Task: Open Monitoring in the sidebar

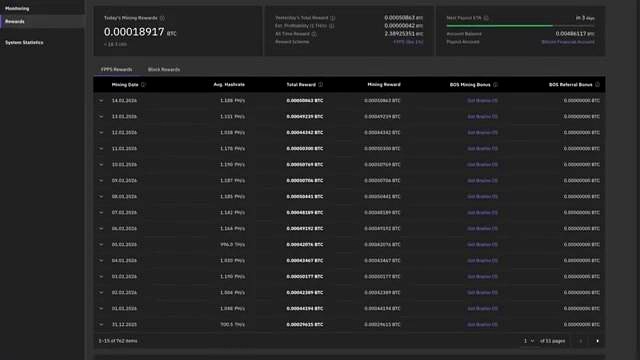Action: [x=17, y=9]
